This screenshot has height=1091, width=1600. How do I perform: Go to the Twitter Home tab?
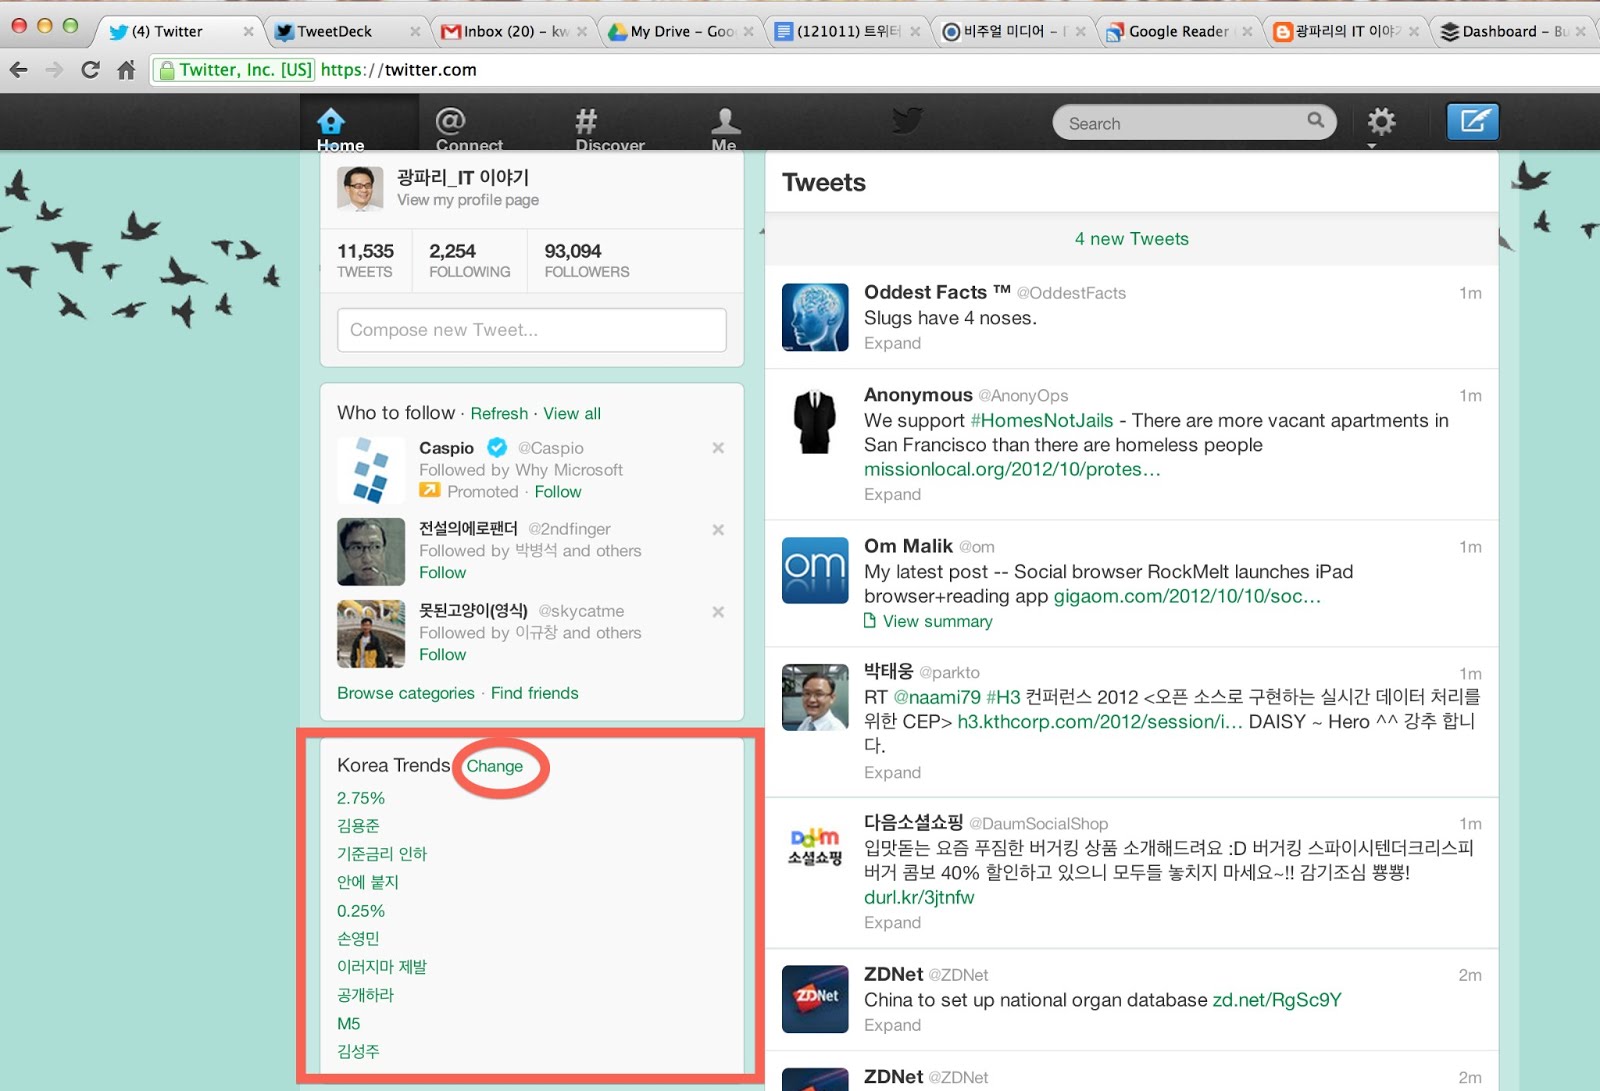[x=340, y=129]
